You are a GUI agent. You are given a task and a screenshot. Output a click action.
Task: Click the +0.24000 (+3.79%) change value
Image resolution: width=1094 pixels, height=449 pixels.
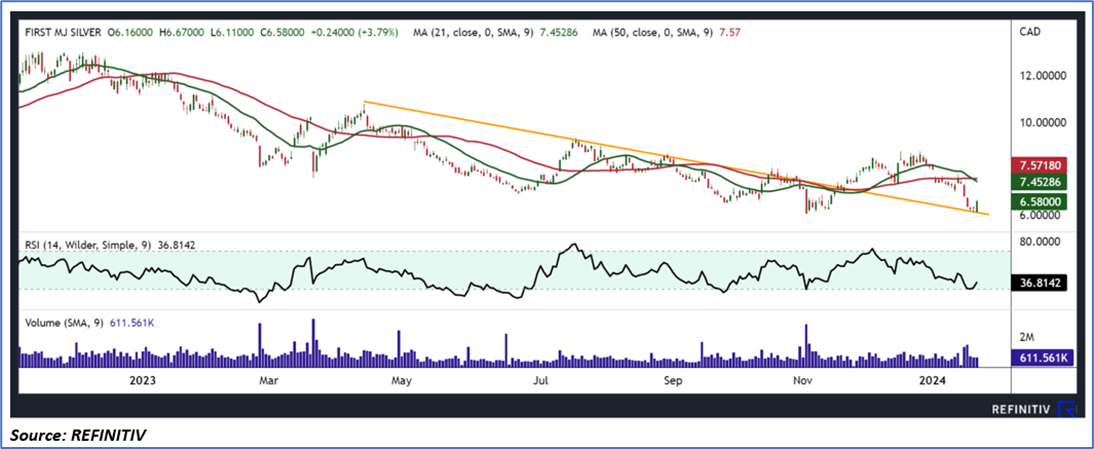click(x=355, y=32)
